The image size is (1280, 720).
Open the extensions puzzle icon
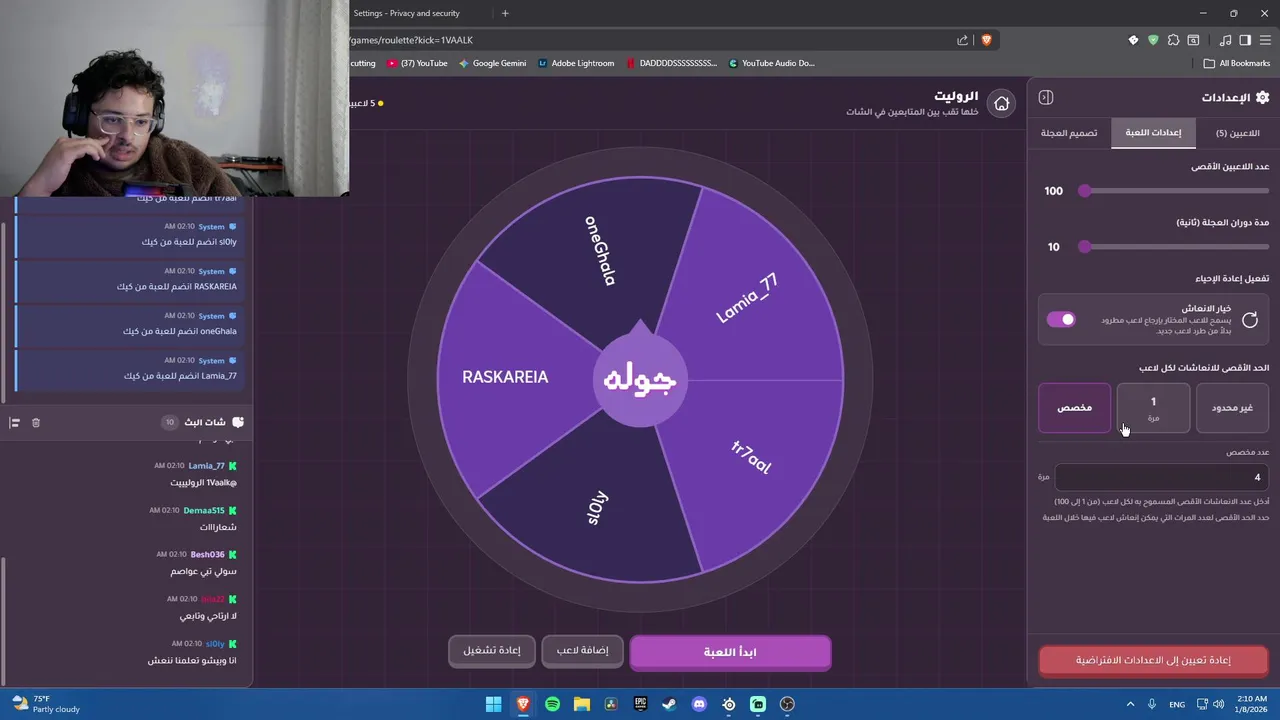point(1173,40)
